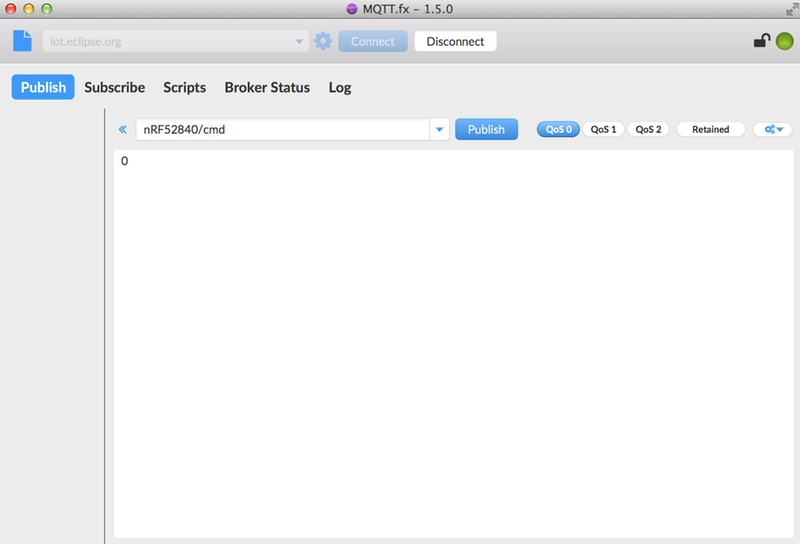Click the Disconnect button

click(x=455, y=41)
